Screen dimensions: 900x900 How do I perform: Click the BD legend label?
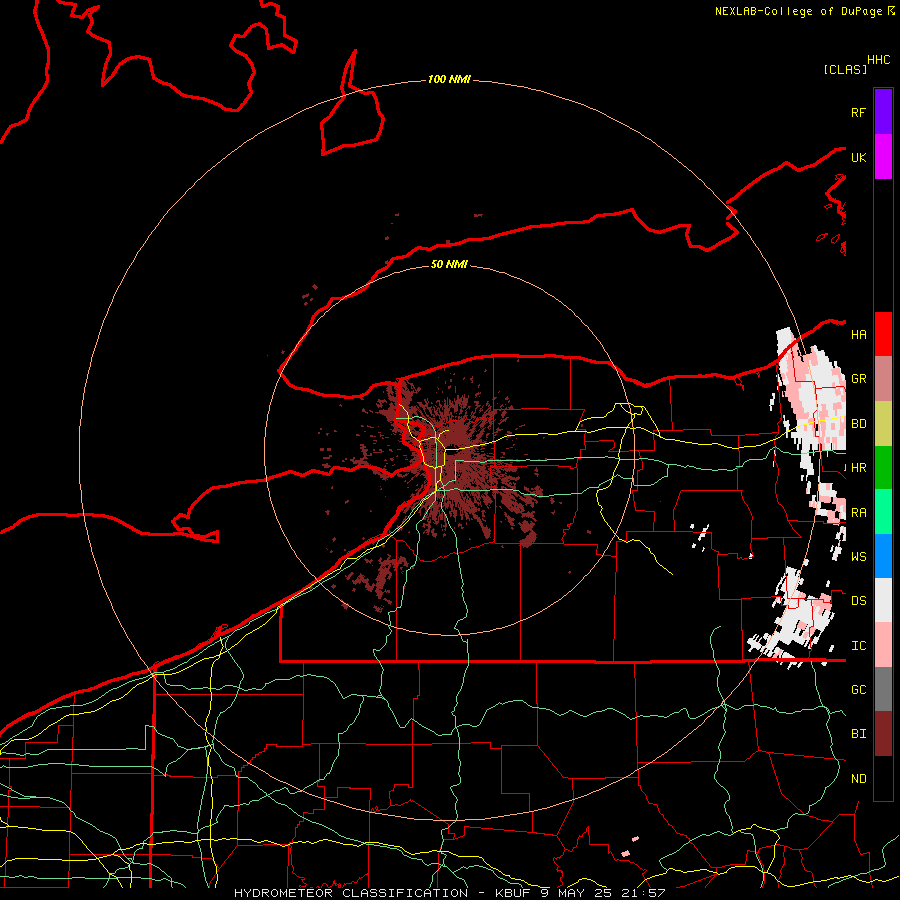[859, 424]
